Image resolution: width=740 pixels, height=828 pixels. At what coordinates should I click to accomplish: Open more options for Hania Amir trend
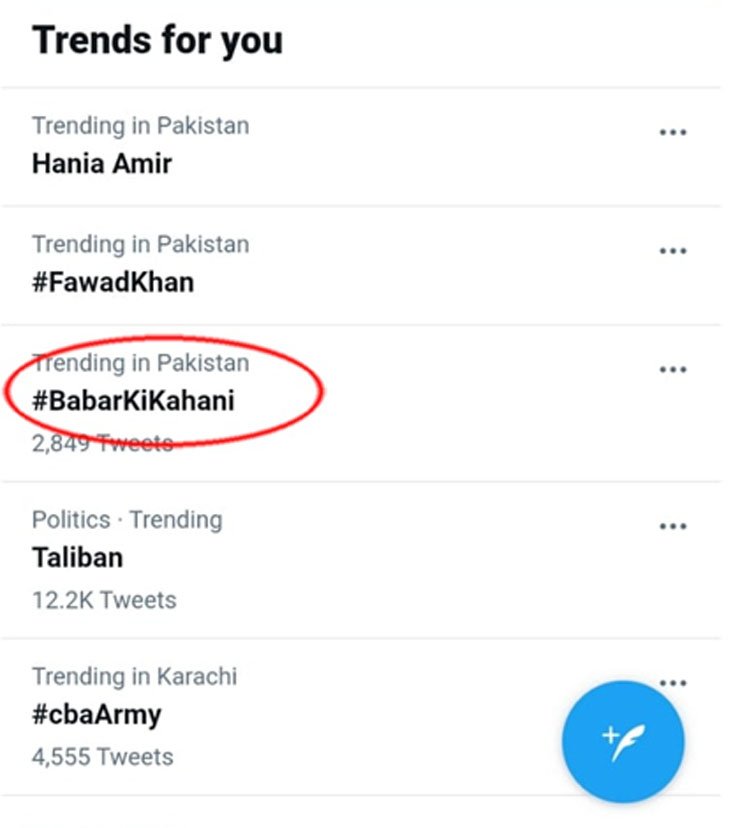coord(673,133)
